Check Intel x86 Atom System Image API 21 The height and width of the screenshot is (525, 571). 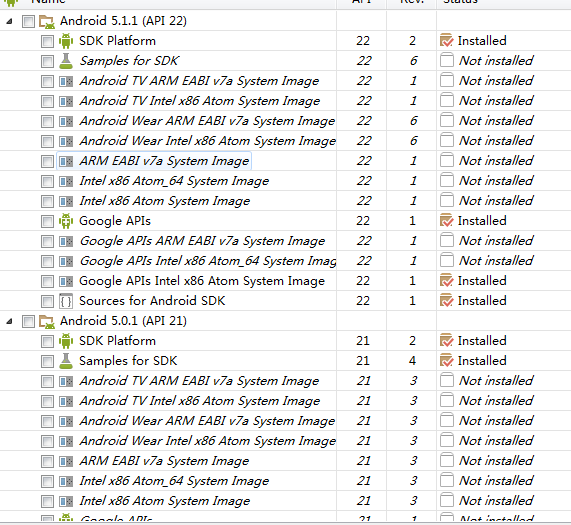click(x=47, y=501)
